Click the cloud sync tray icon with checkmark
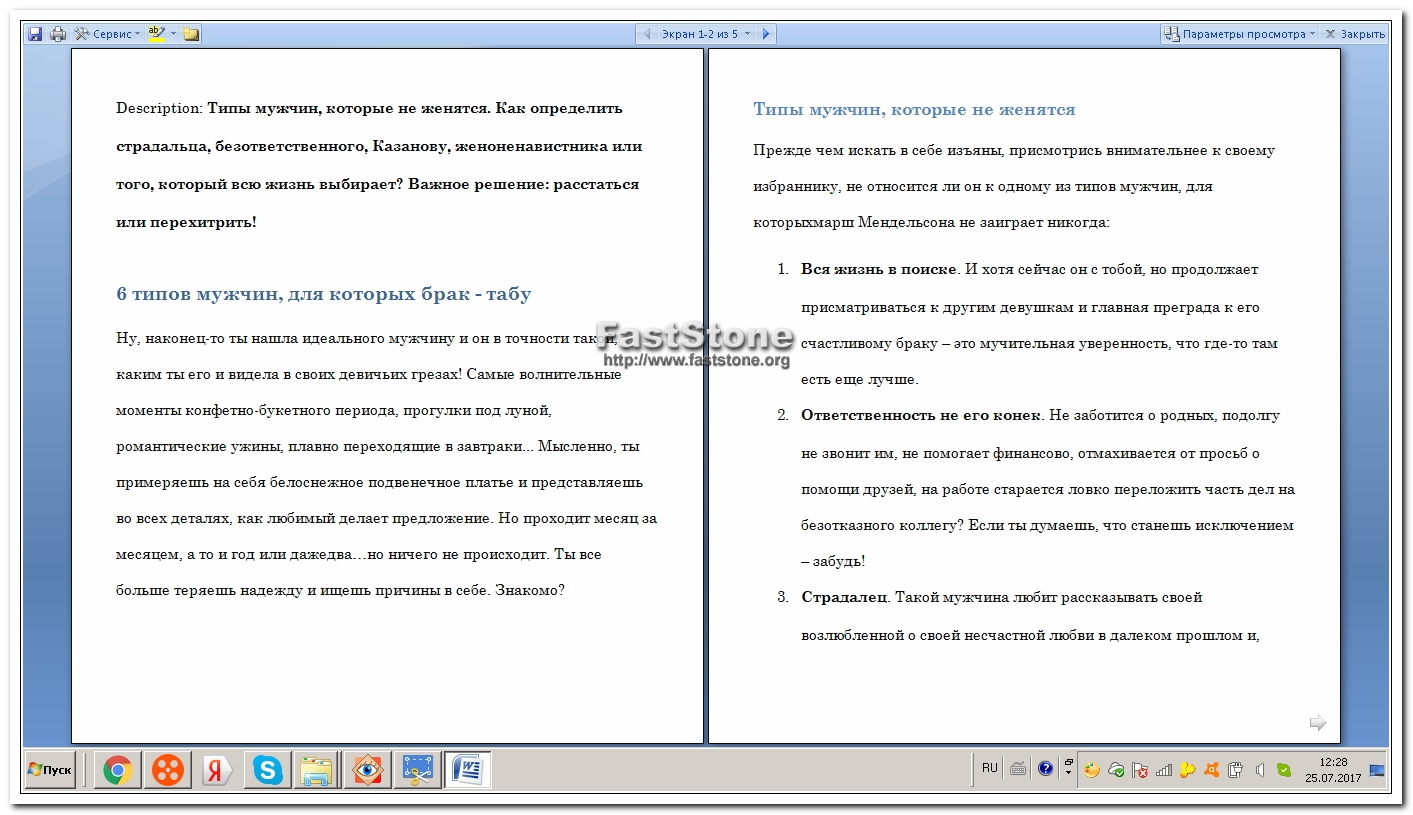This screenshot has height=815, width=1413. point(1116,770)
